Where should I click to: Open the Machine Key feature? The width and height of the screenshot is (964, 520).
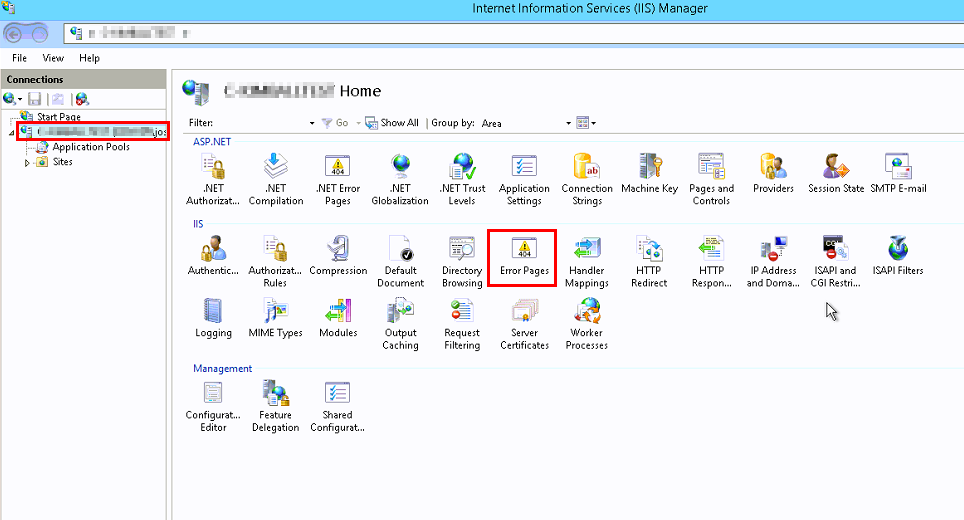(649, 174)
